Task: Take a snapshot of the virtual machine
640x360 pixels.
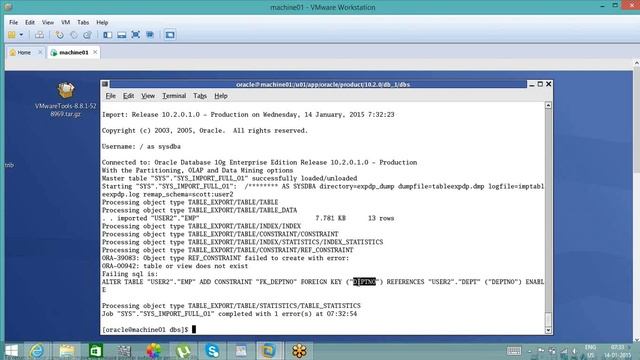Action: 60,35
